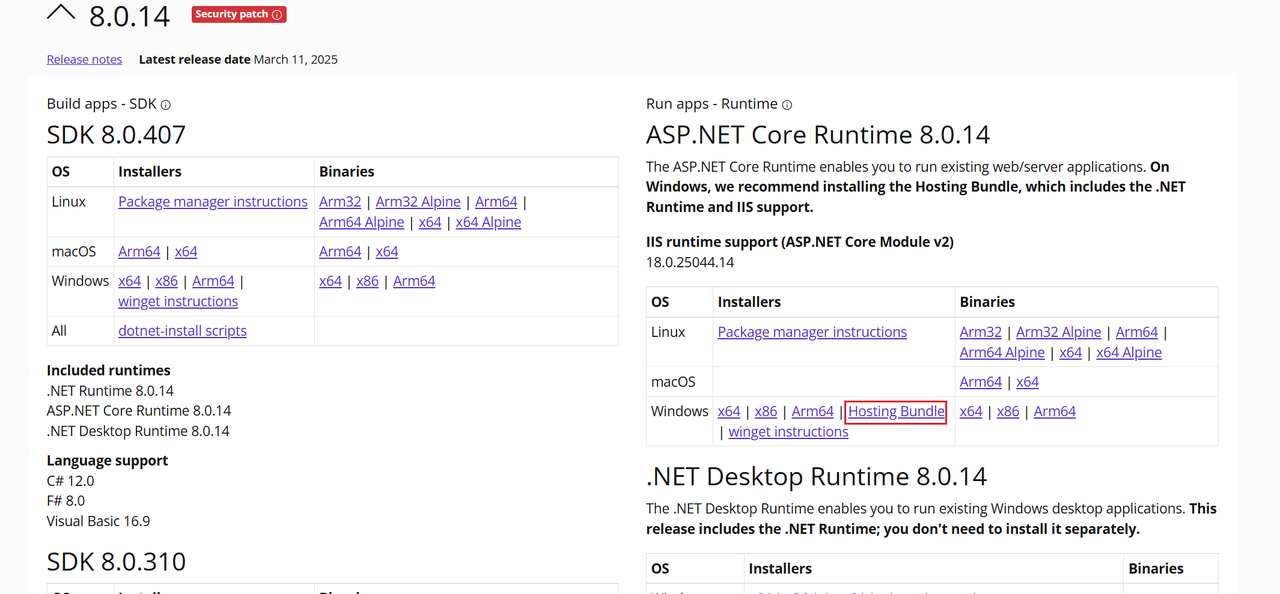The image size is (1280, 594).
Task: Download ASP.NET Core Runtime Linux x64 Alpine binary
Action: (1129, 352)
